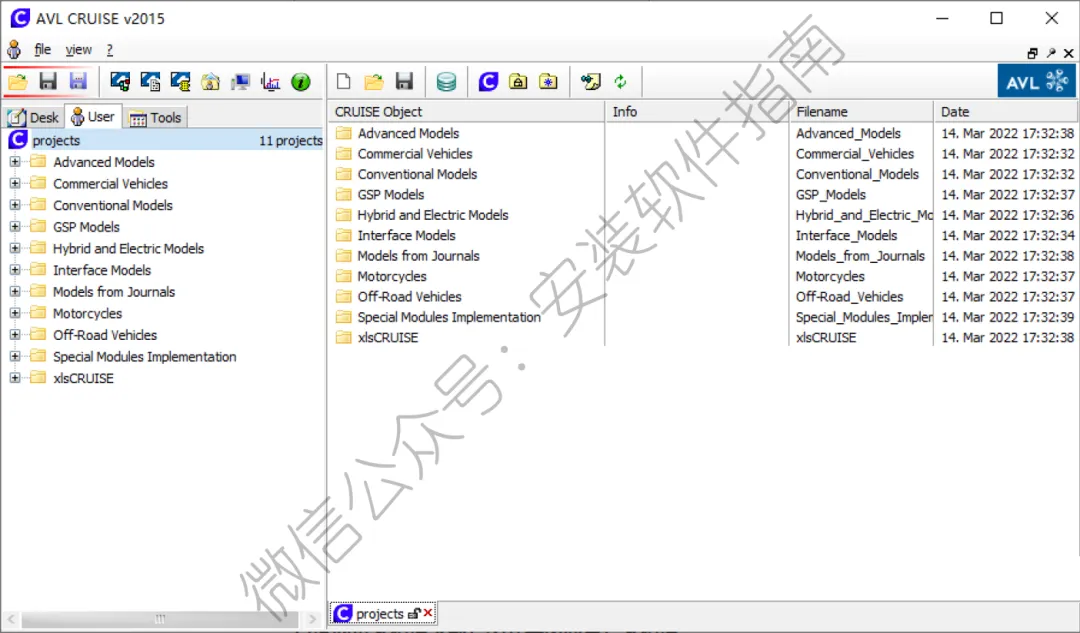Click the chart results icon in toolbar
The width and height of the screenshot is (1080, 633).
point(271,82)
